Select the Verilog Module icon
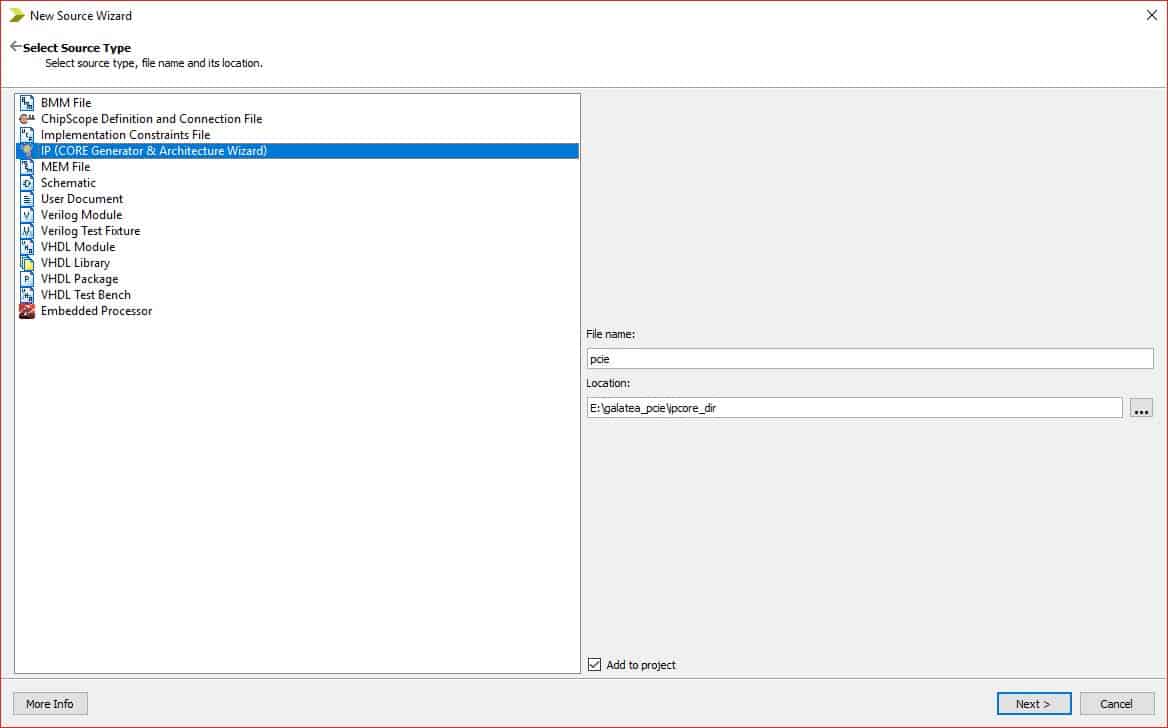This screenshot has height=728, width=1168. coord(27,215)
